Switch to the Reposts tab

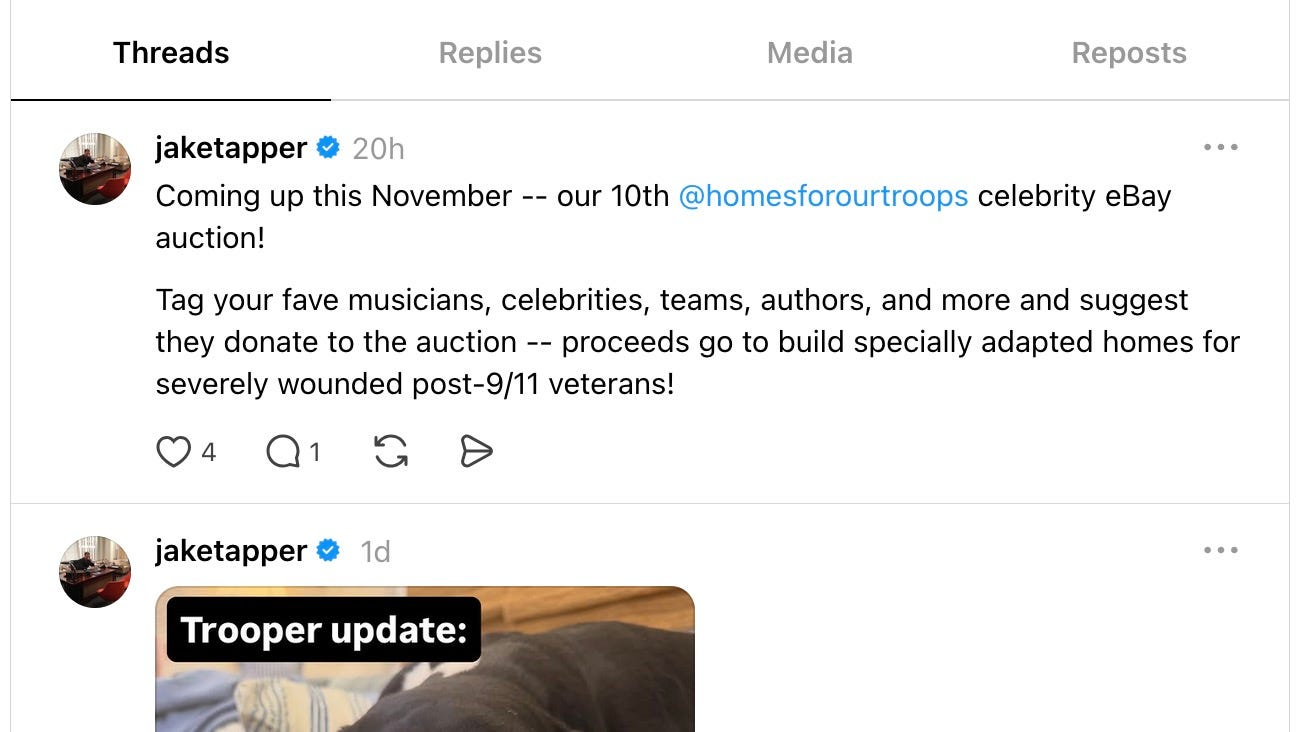coord(1129,53)
